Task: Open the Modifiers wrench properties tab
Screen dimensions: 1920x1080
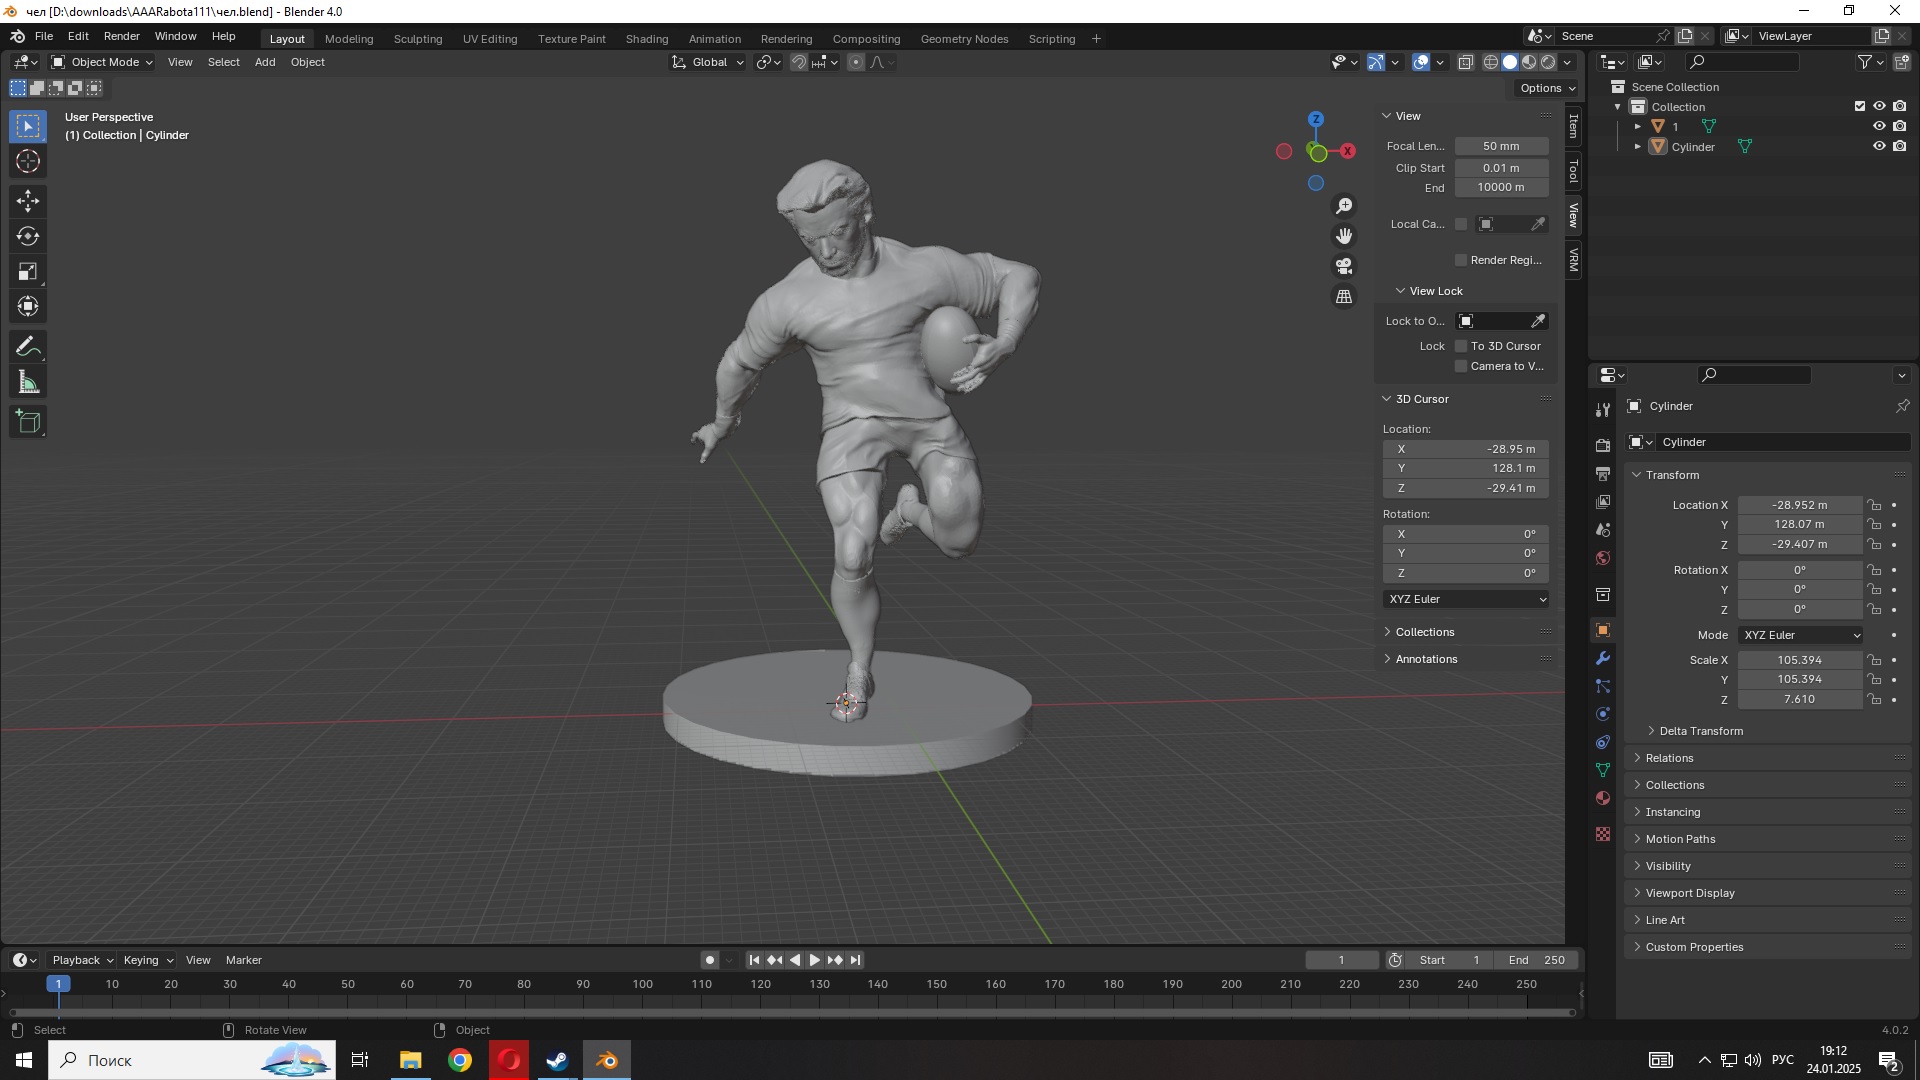Action: point(1603,658)
